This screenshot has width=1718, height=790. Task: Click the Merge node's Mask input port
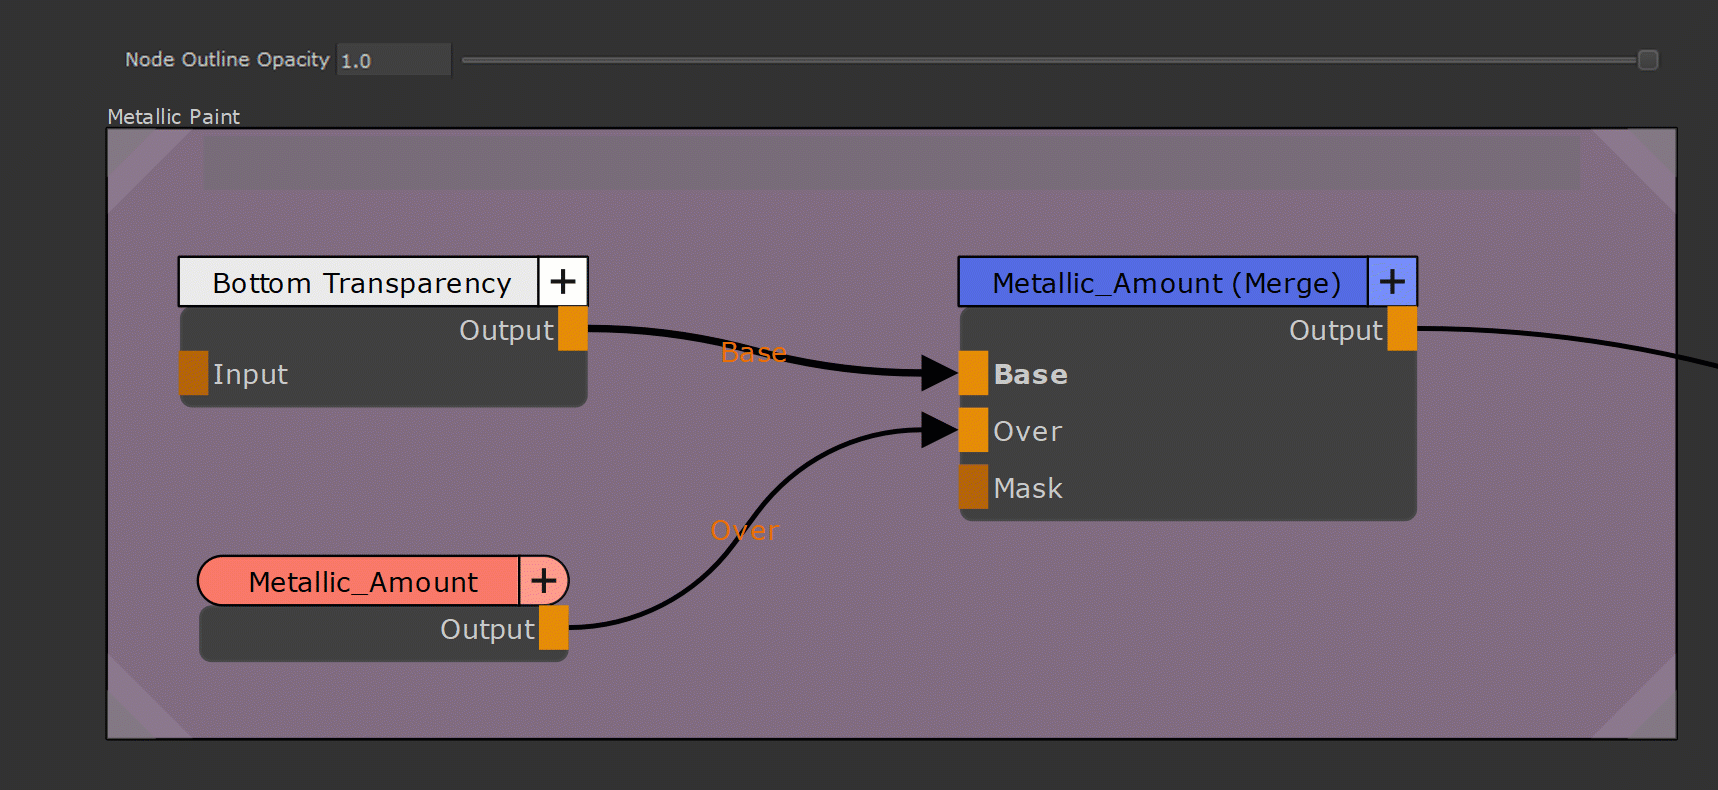[x=973, y=487]
